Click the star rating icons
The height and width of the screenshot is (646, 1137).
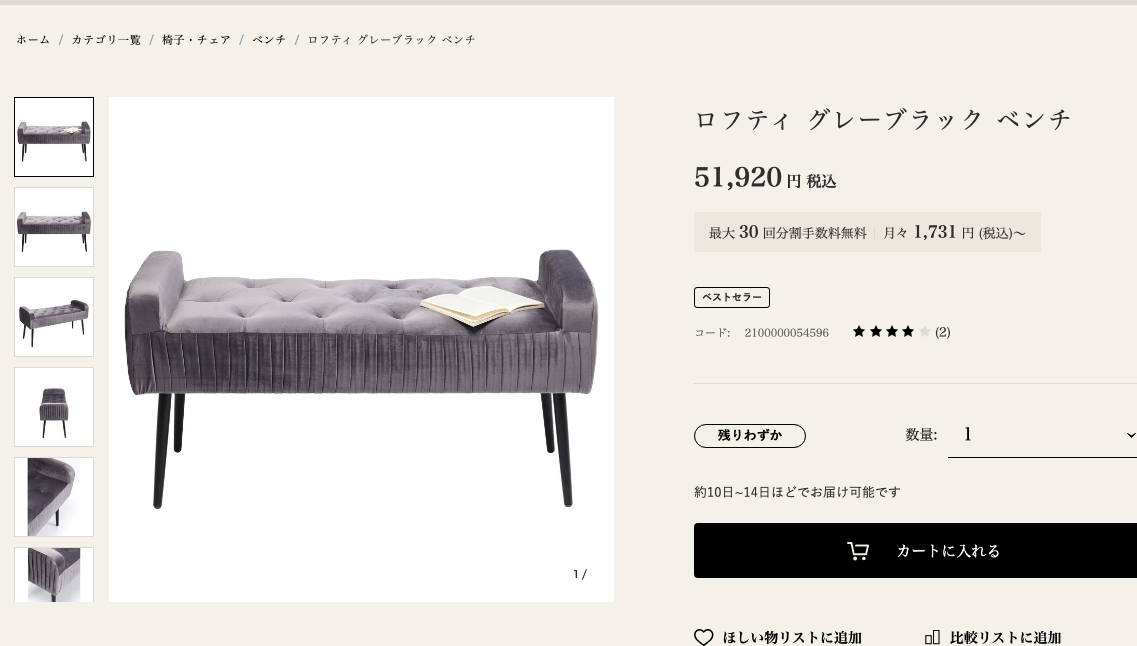pos(891,332)
